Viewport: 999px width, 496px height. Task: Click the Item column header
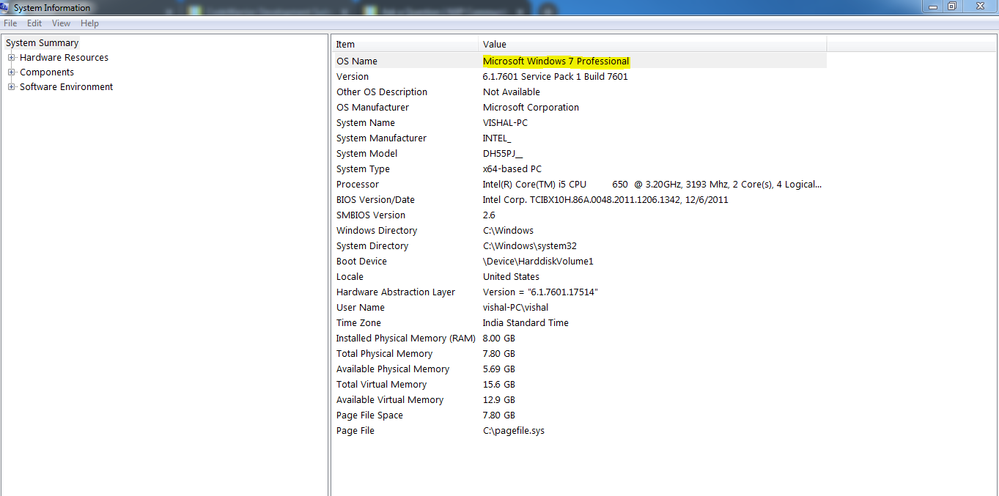(x=406, y=45)
